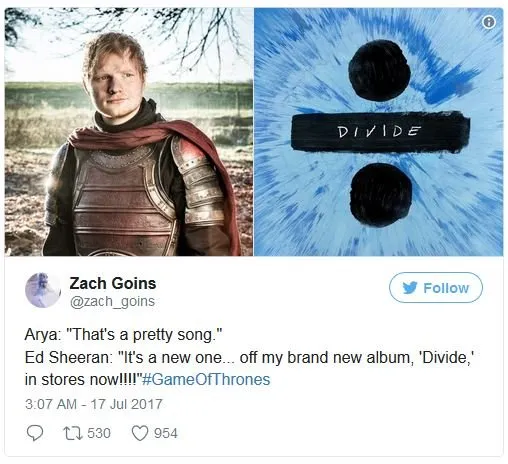
Task: Open the Divide album cover image
Action: coord(379,132)
